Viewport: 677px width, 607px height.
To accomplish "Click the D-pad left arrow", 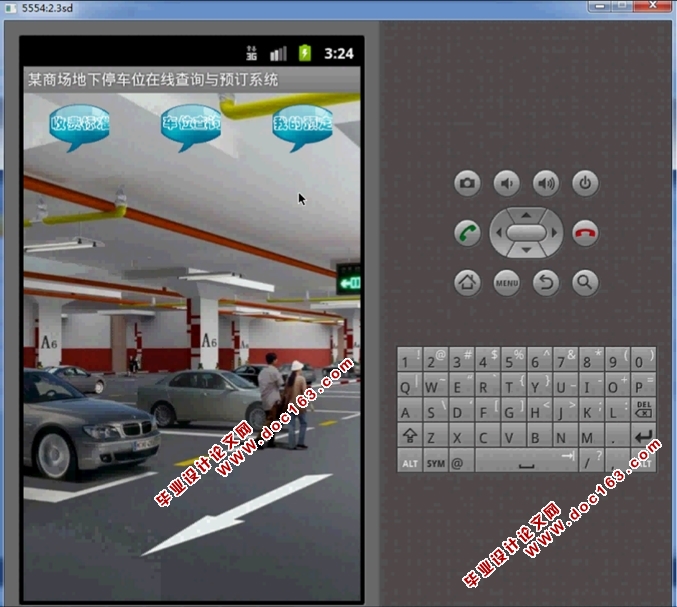I will [498, 233].
